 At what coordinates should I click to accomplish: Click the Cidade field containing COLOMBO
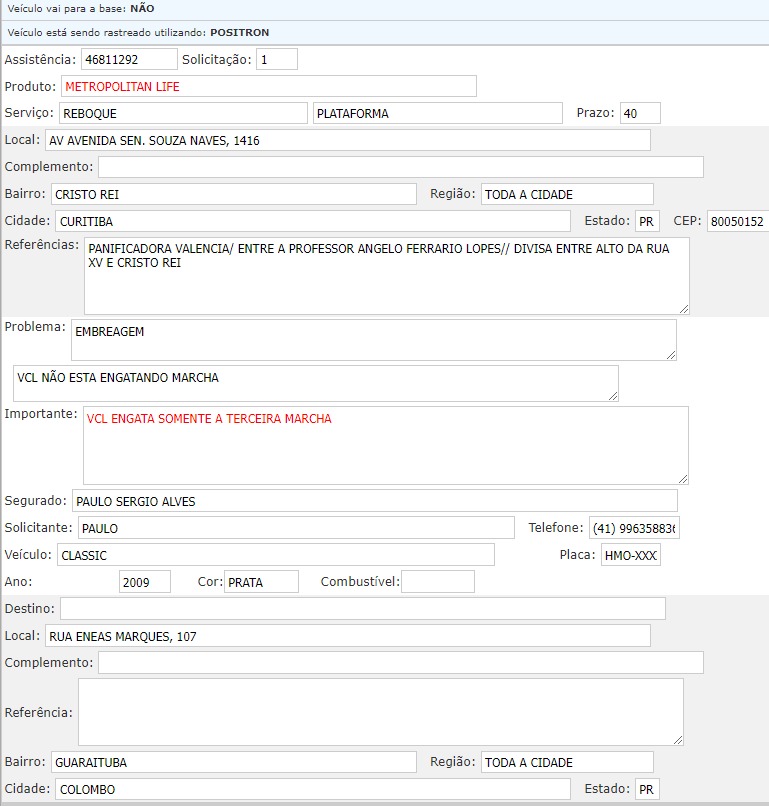[x=310, y=789]
